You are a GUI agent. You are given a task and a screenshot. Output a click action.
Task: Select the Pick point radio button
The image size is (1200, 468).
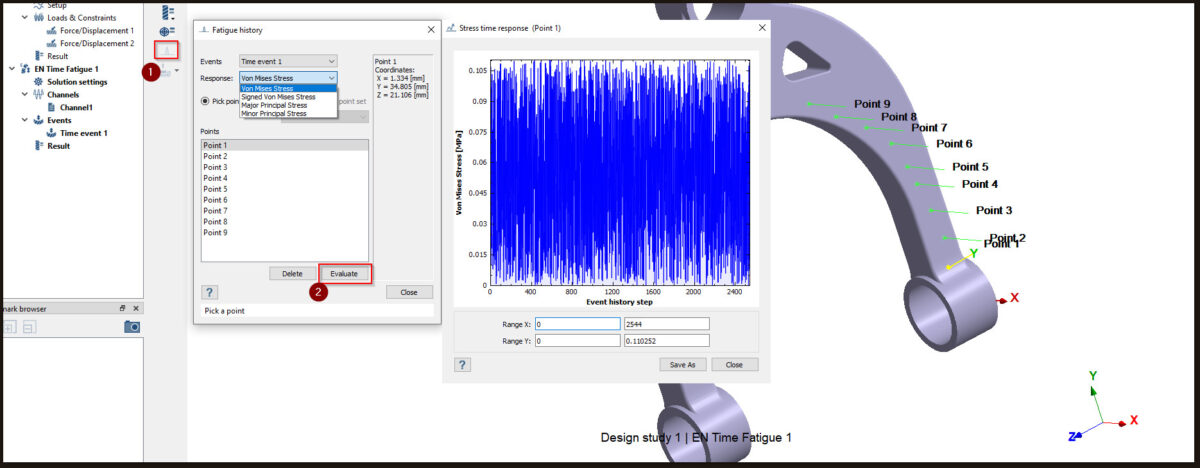205,101
